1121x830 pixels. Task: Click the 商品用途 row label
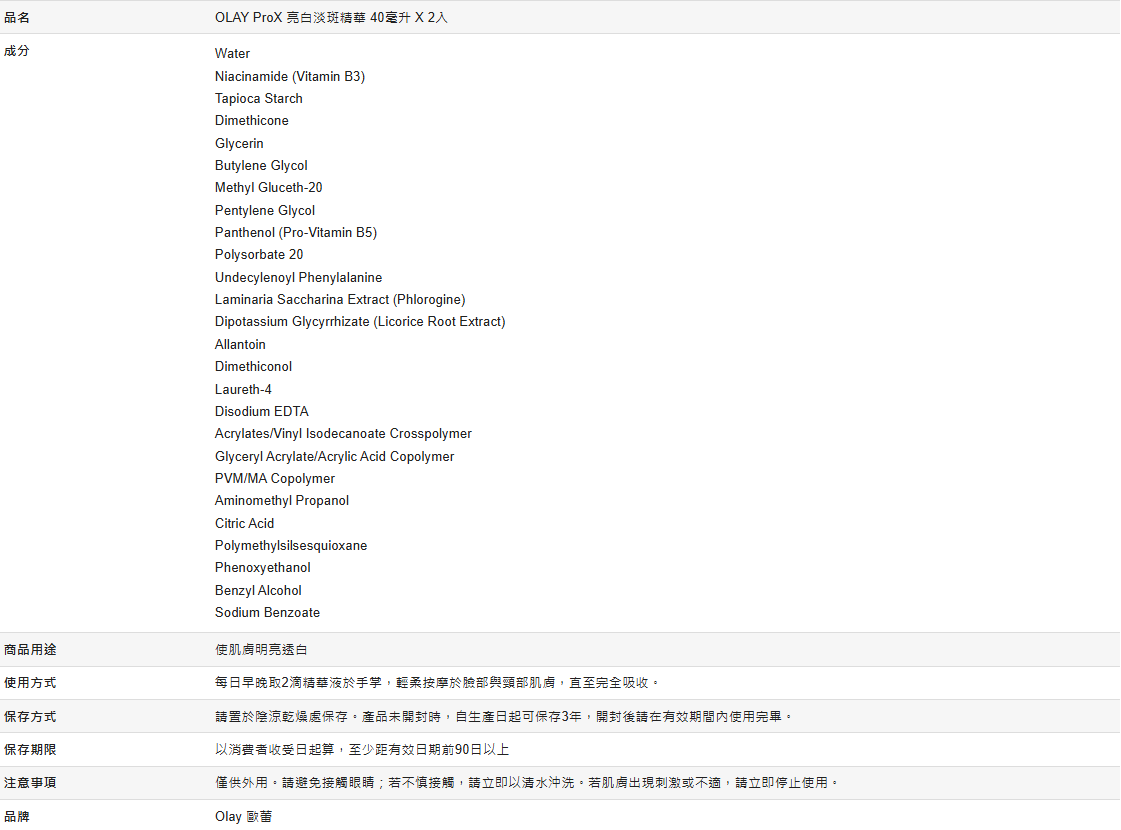tap(30, 649)
